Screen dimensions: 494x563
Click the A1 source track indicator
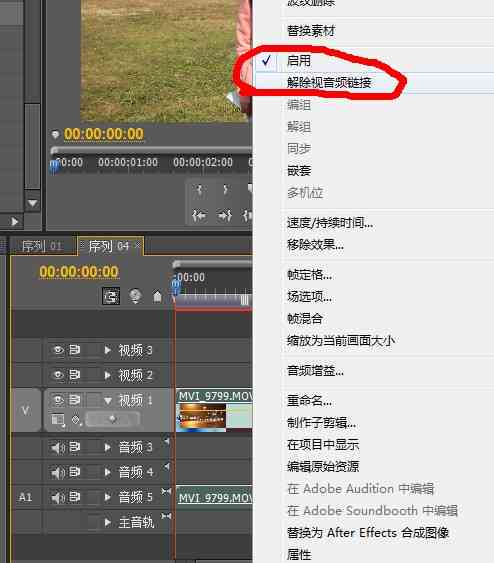(x=25, y=497)
